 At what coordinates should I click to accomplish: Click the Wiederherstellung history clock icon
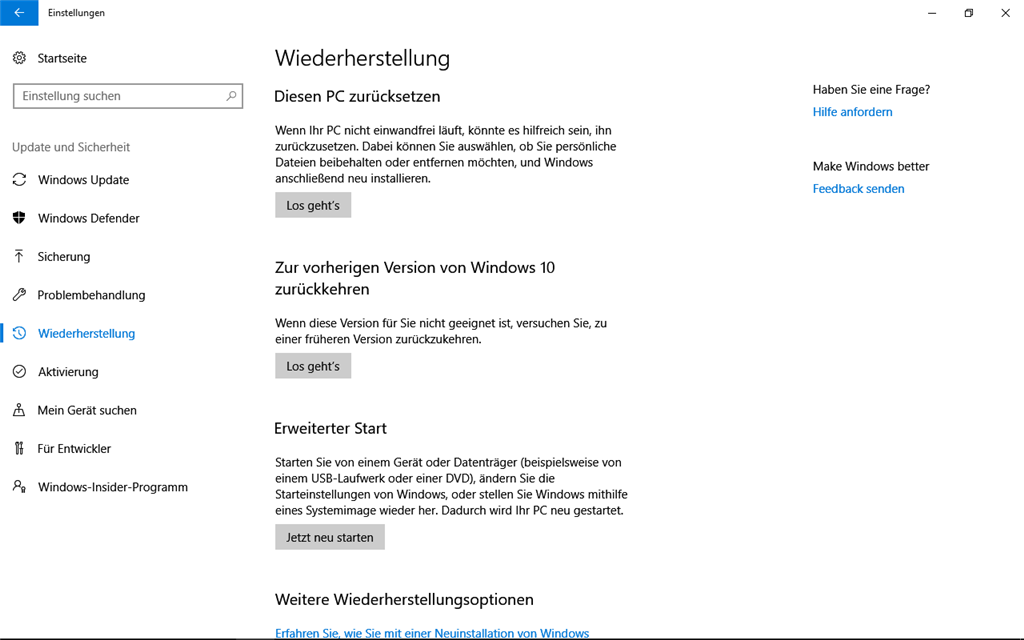pos(20,333)
